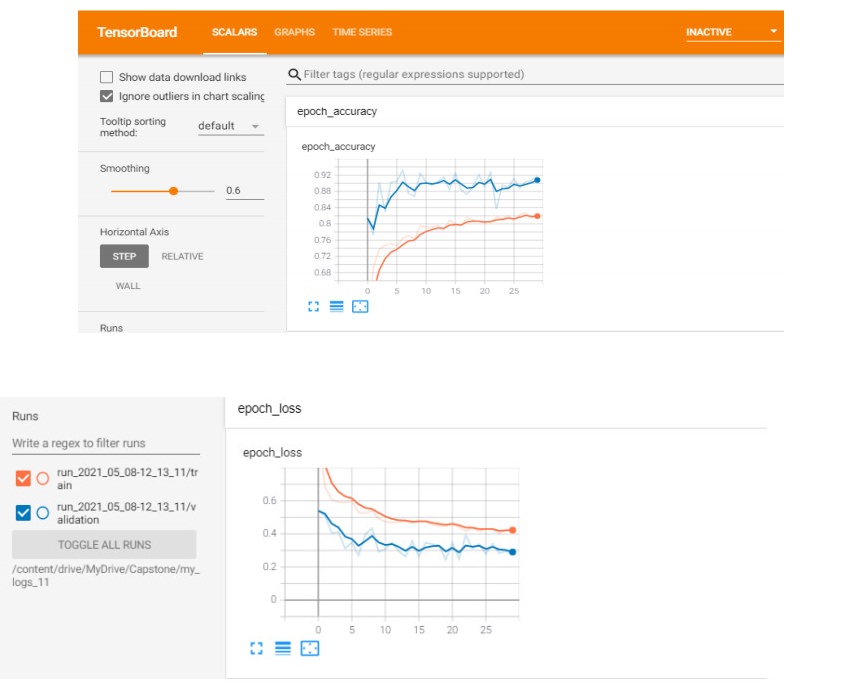Viewport: 853px width, 691px height.
Task: Toggle y-axis log scale on epoch_loss chart
Action: 282,649
